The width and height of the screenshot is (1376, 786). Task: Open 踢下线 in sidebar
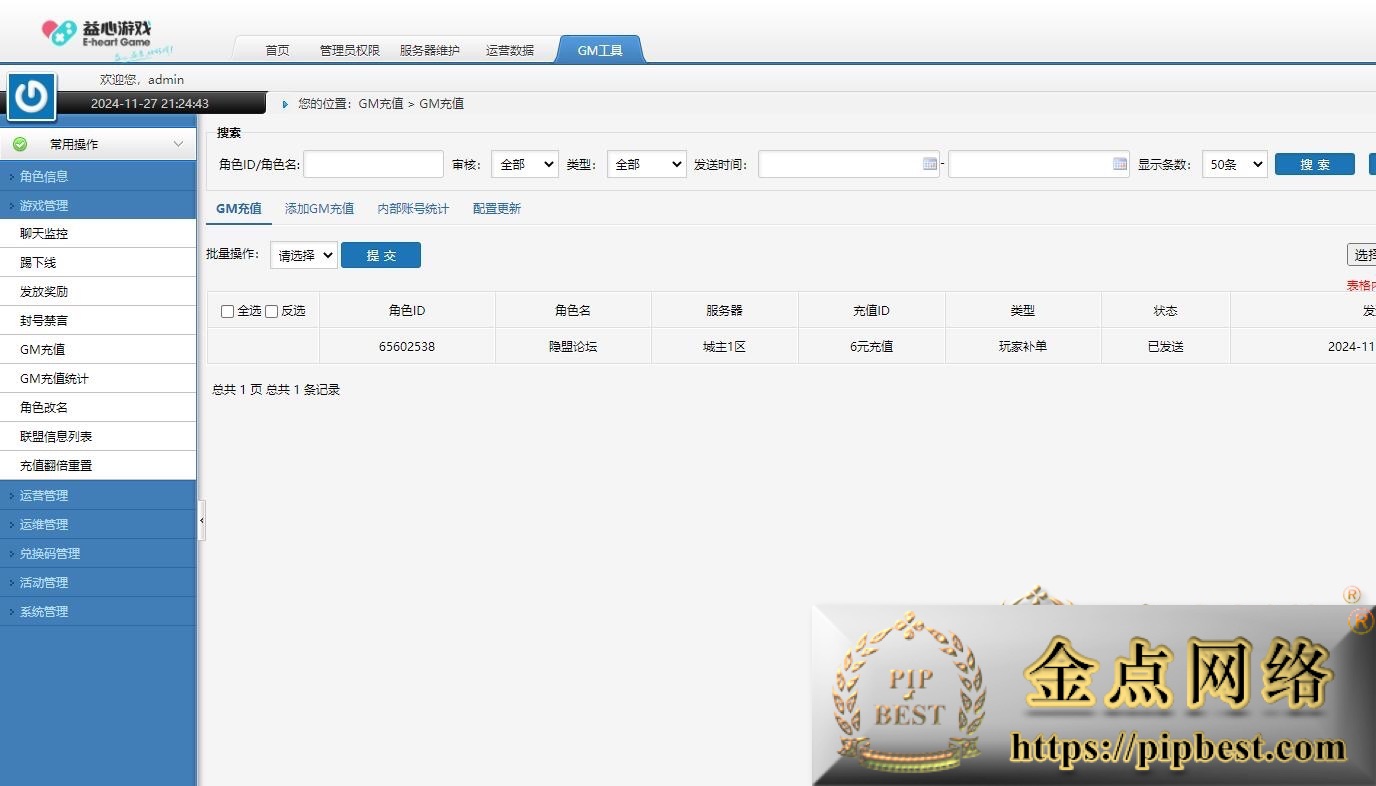(98, 262)
